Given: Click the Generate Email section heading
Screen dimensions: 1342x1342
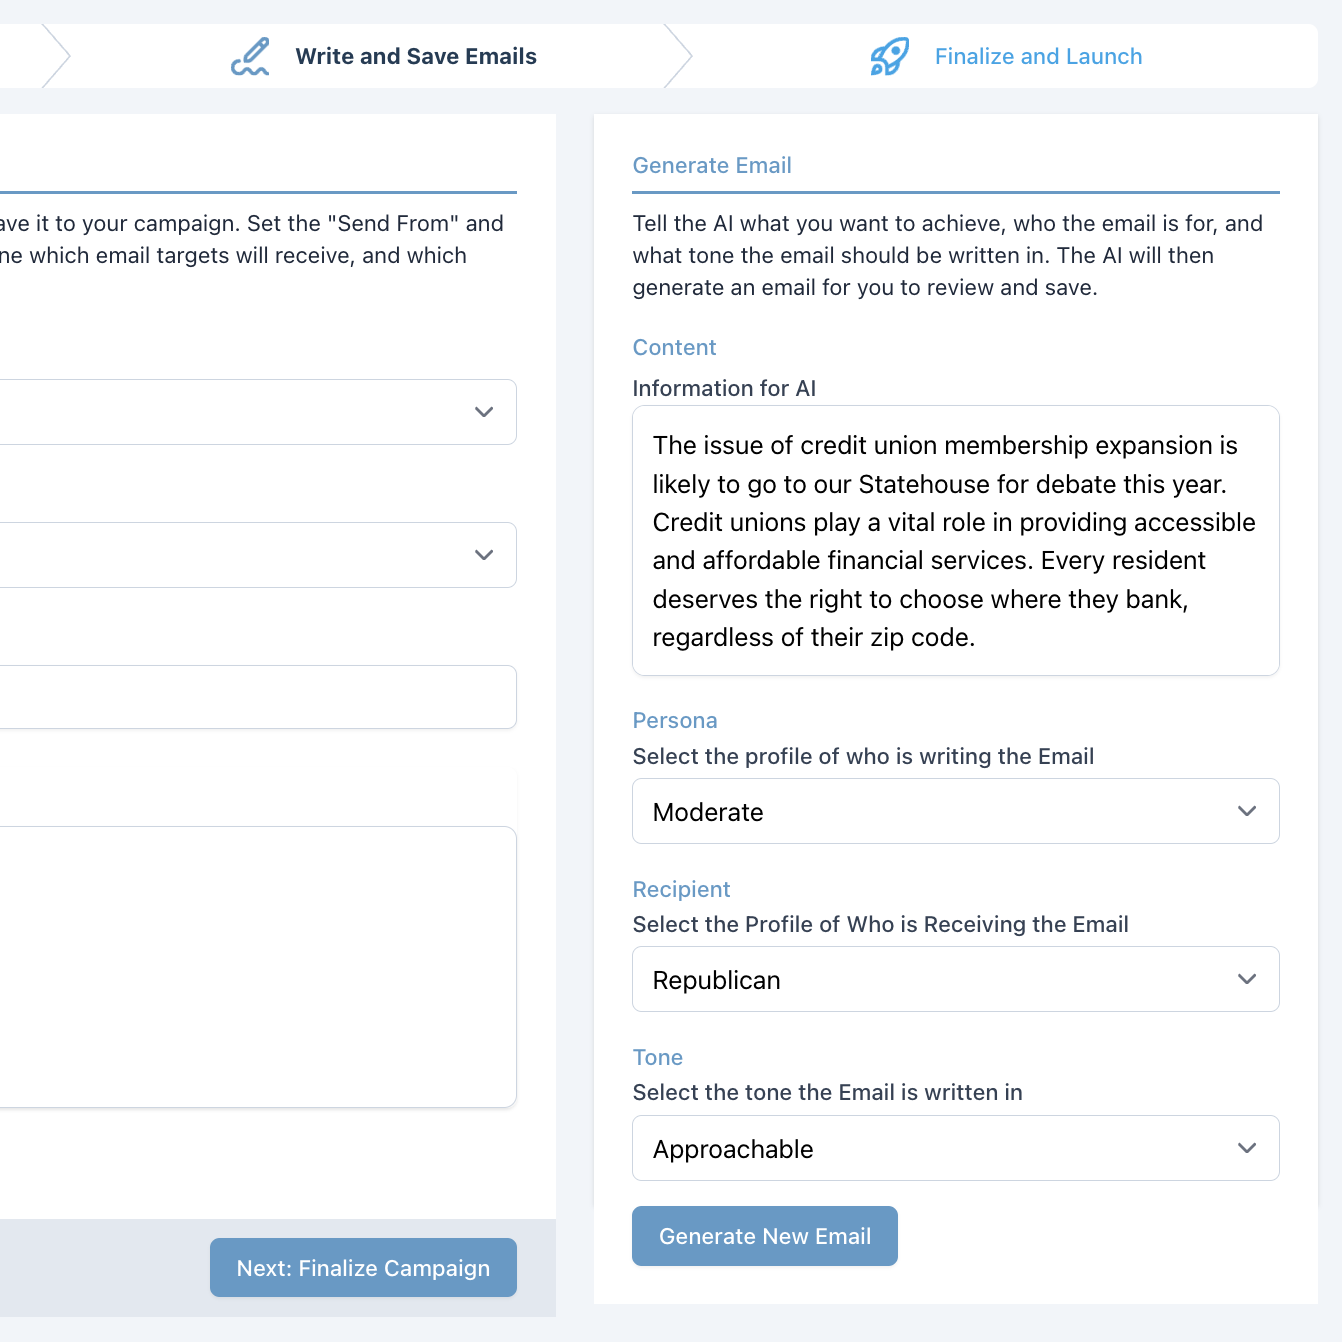Looking at the screenshot, I should [x=712, y=166].
